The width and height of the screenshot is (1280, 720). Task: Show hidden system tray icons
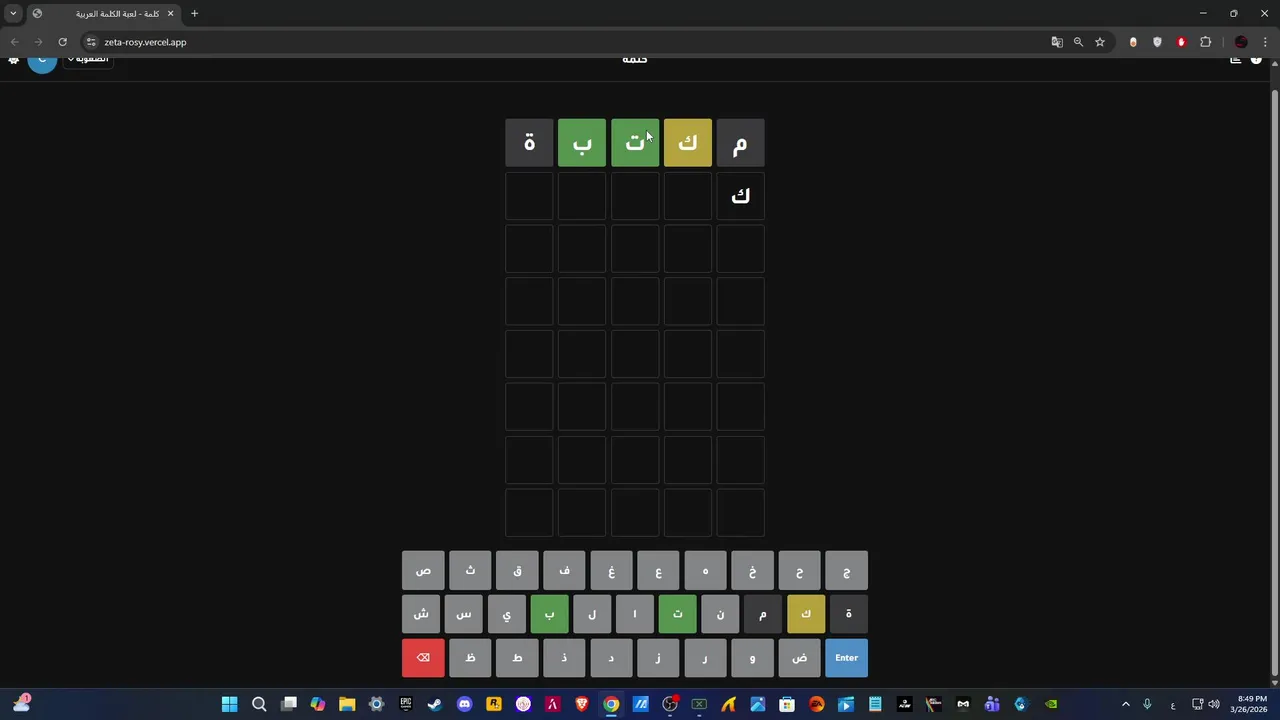[x=1125, y=704]
